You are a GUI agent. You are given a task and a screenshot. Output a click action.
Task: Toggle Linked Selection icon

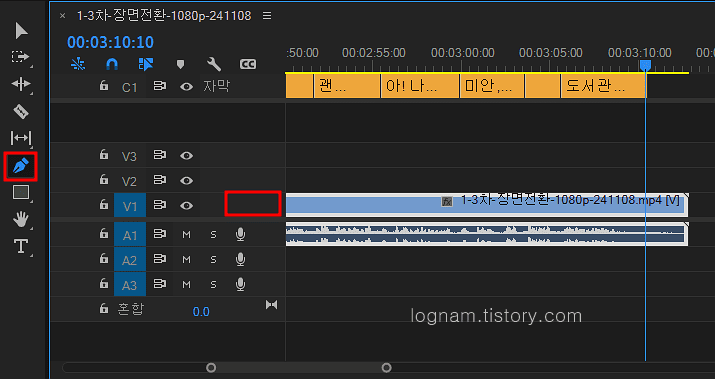146,64
